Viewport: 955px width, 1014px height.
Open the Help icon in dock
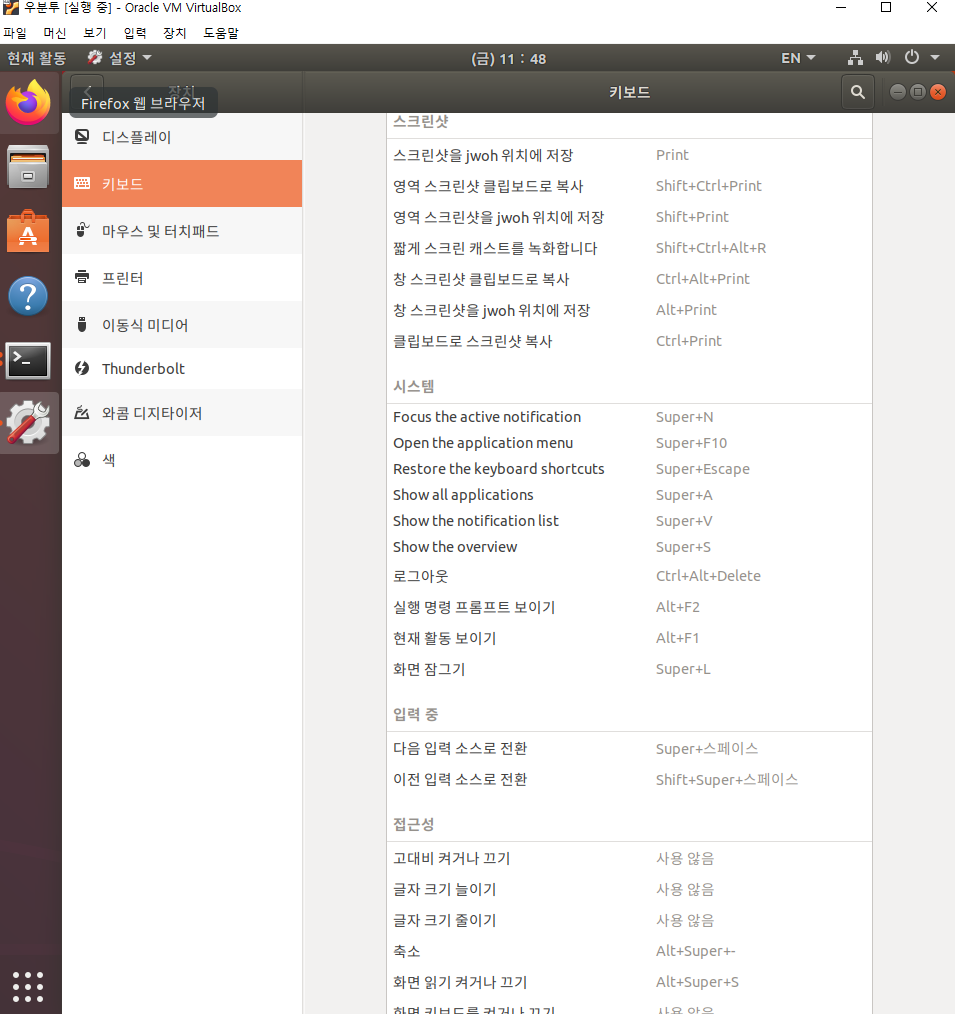(x=28, y=296)
